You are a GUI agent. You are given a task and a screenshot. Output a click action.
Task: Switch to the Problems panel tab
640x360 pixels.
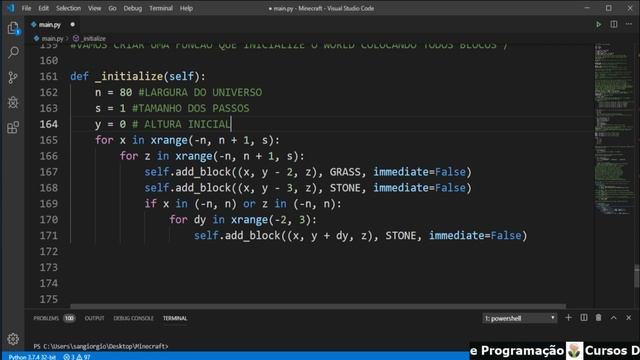(x=46, y=318)
